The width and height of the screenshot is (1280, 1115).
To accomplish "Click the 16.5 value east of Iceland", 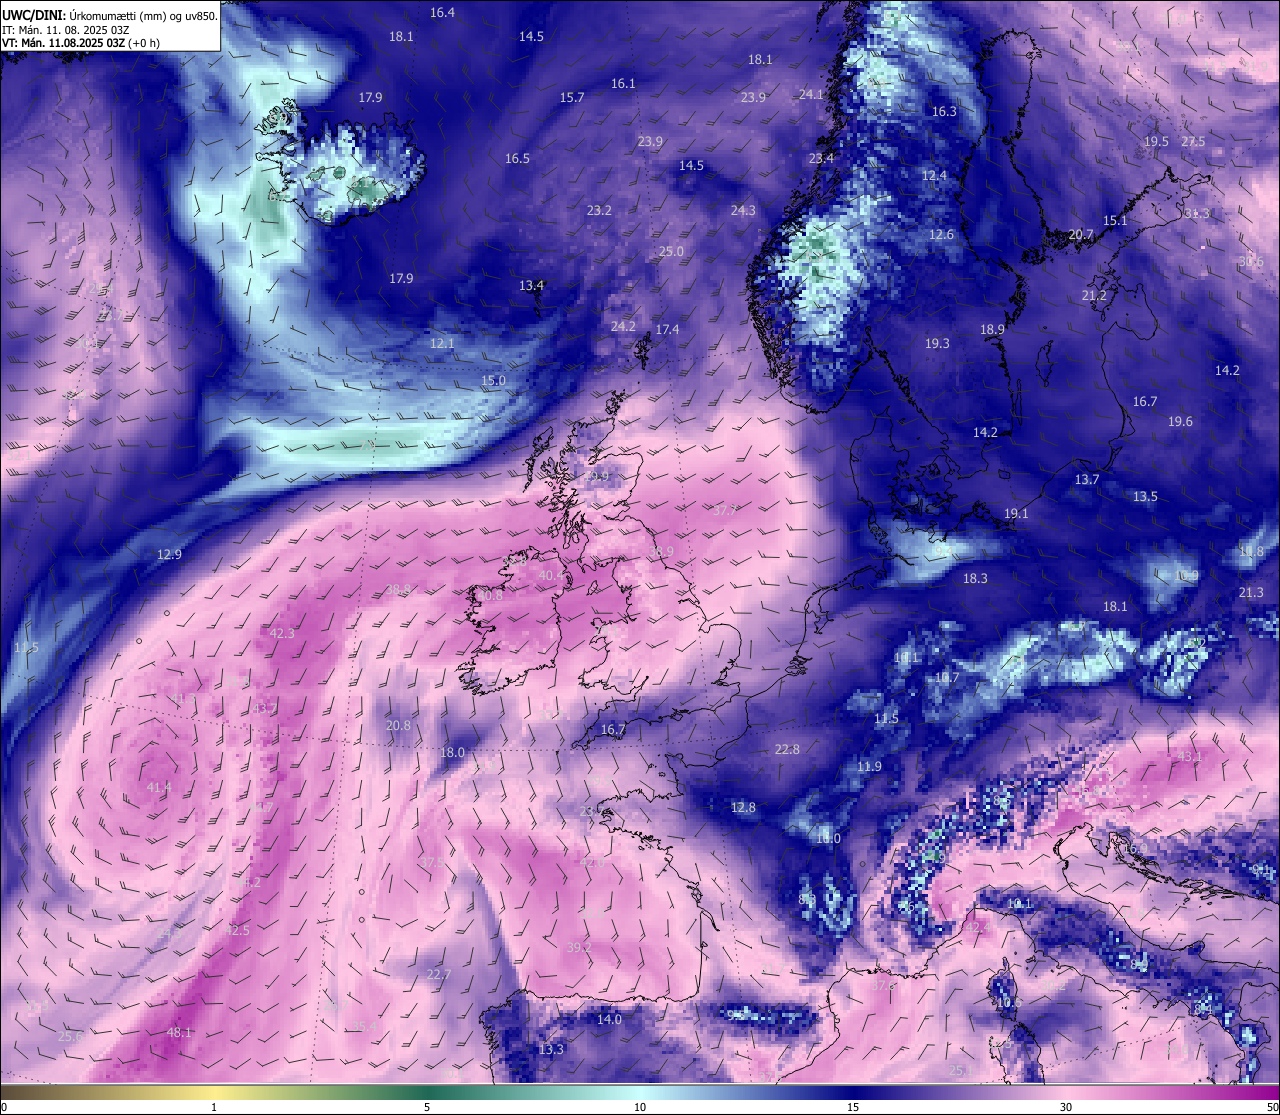I will [x=517, y=158].
